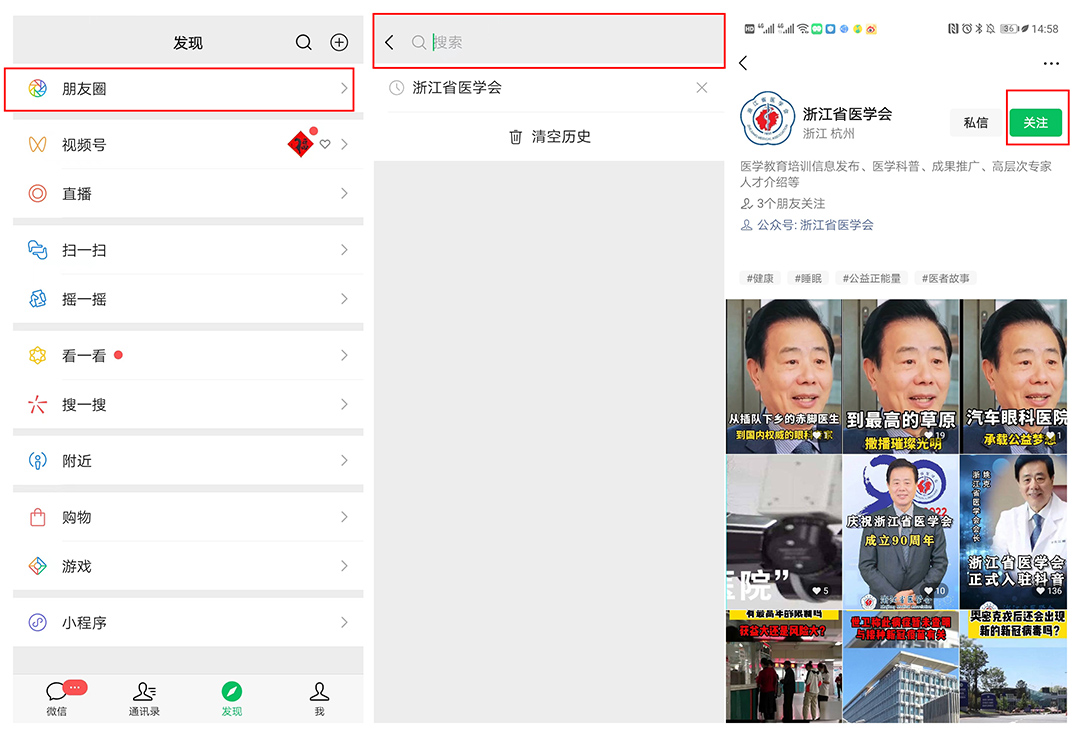
Task: Open video 汽车眼科医院
Action: pos(1014,376)
